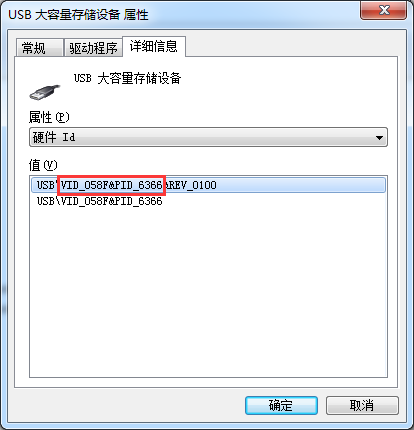Close the properties dialog with X button
The height and width of the screenshot is (430, 414).
coord(384,10)
